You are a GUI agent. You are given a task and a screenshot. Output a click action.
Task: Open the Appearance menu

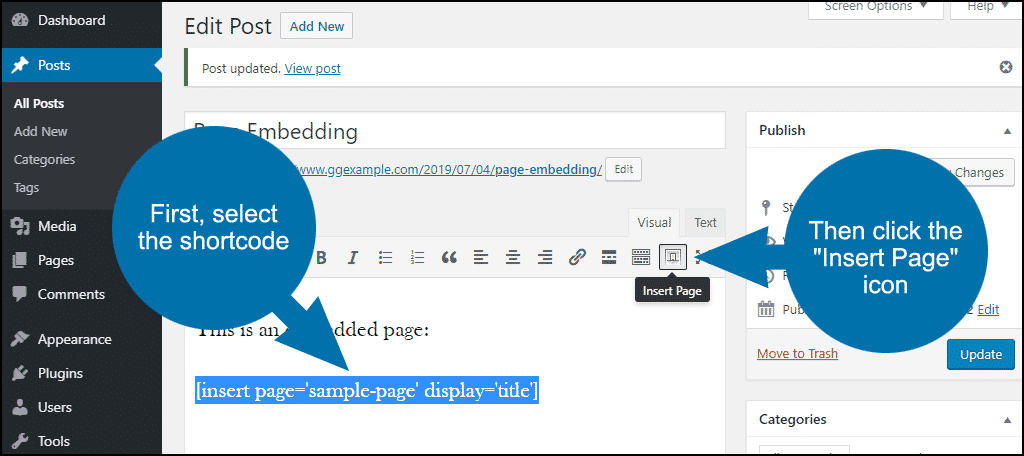pyautogui.click(x=81, y=339)
